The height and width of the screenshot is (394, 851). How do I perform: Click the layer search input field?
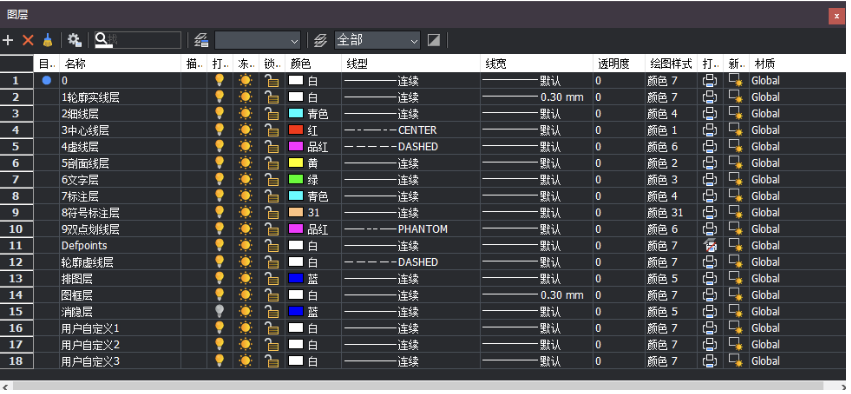coord(137,40)
